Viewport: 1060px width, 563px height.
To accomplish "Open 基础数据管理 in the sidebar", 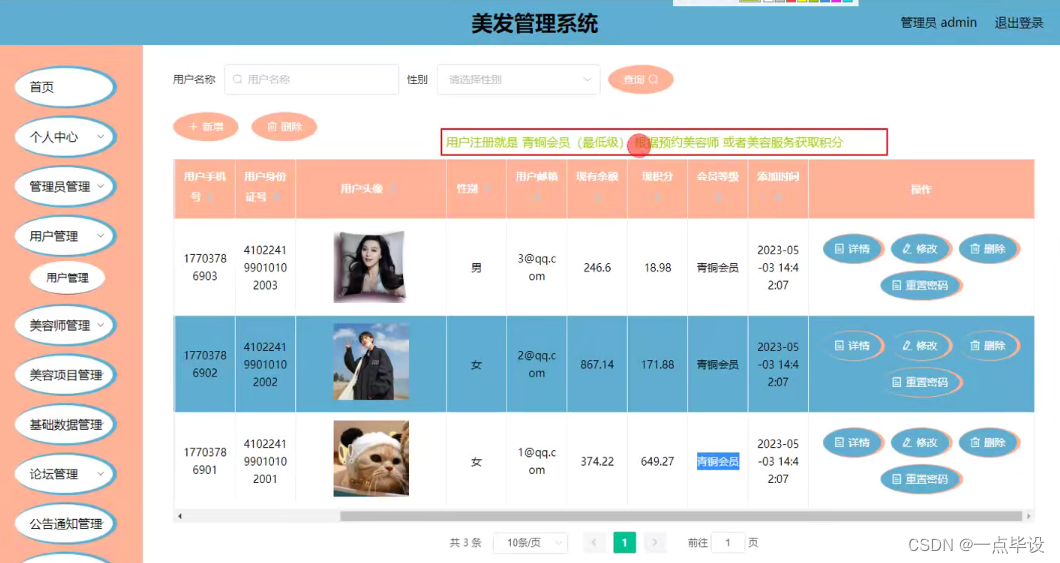I will point(65,424).
